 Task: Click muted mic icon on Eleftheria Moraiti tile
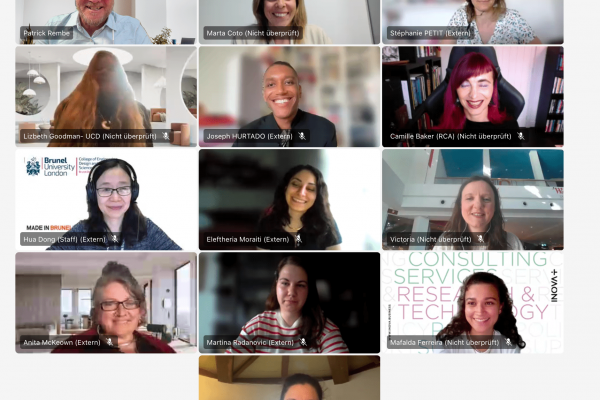click(x=298, y=239)
